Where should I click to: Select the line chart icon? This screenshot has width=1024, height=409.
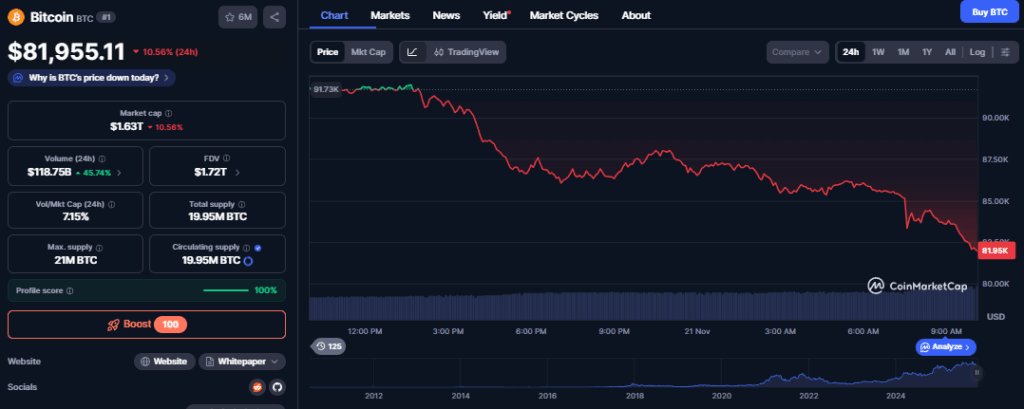coord(412,52)
